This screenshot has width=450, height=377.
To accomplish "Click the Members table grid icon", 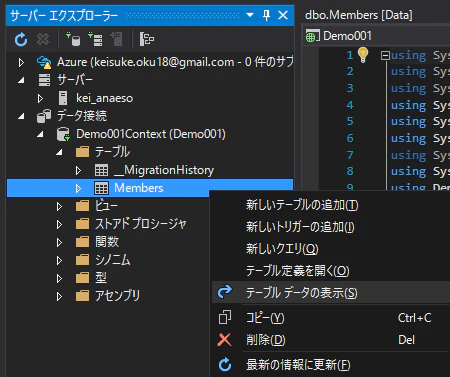I will coord(101,188).
